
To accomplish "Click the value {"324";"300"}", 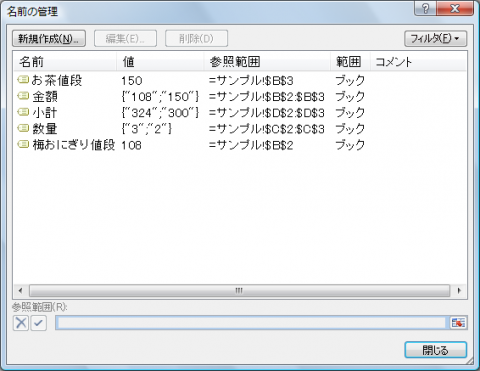I will click(x=160, y=113).
